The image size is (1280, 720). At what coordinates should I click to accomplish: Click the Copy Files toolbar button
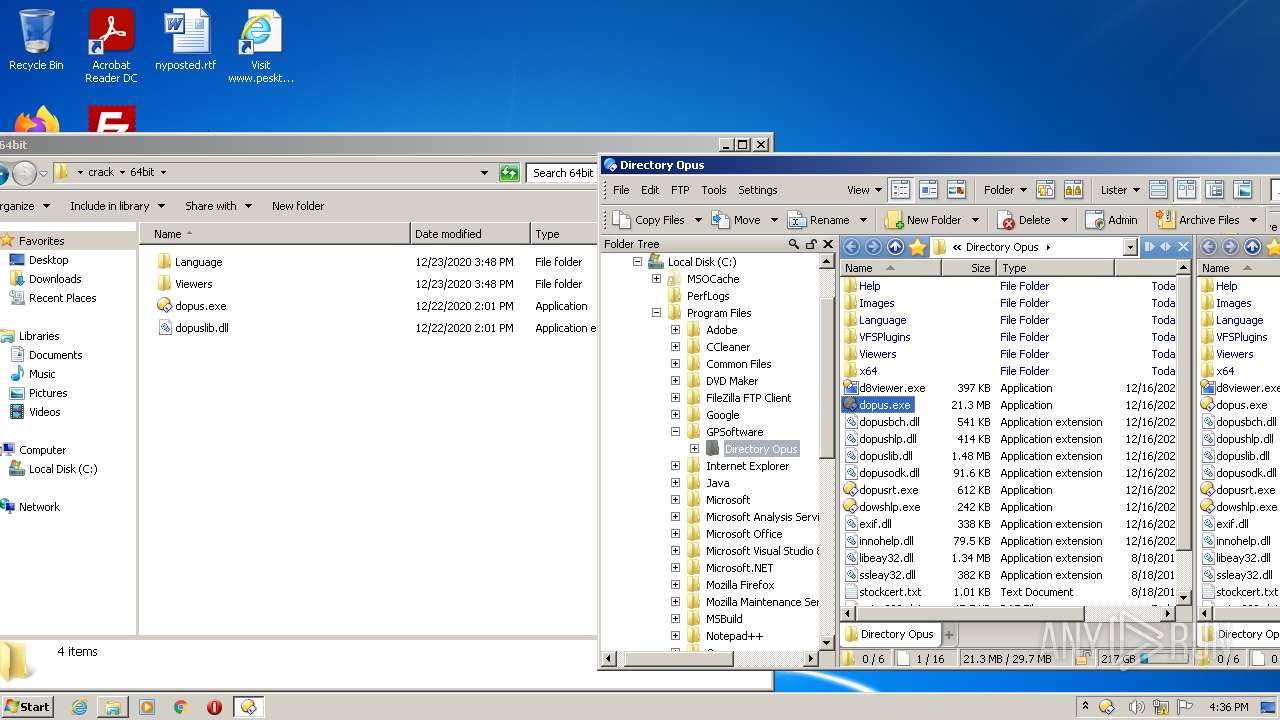click(x=649, y=219)
